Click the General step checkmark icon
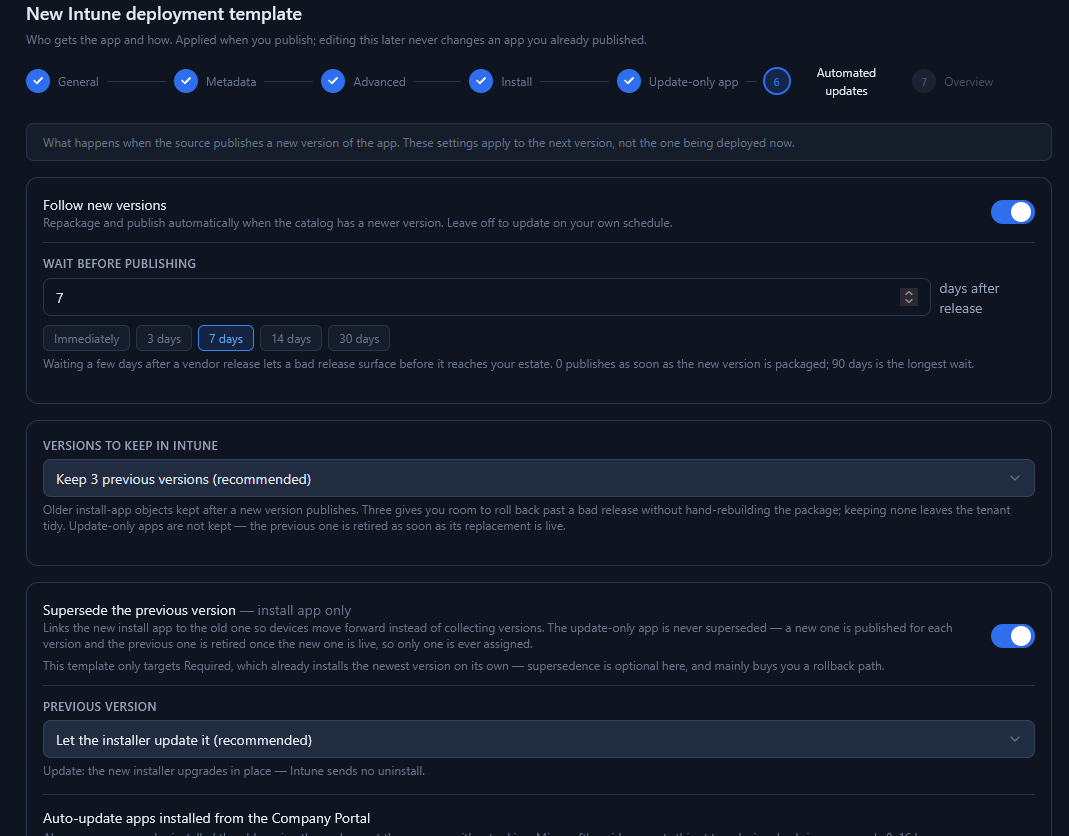This screenshot has height=836, width=1069. [x=38, y=81]
